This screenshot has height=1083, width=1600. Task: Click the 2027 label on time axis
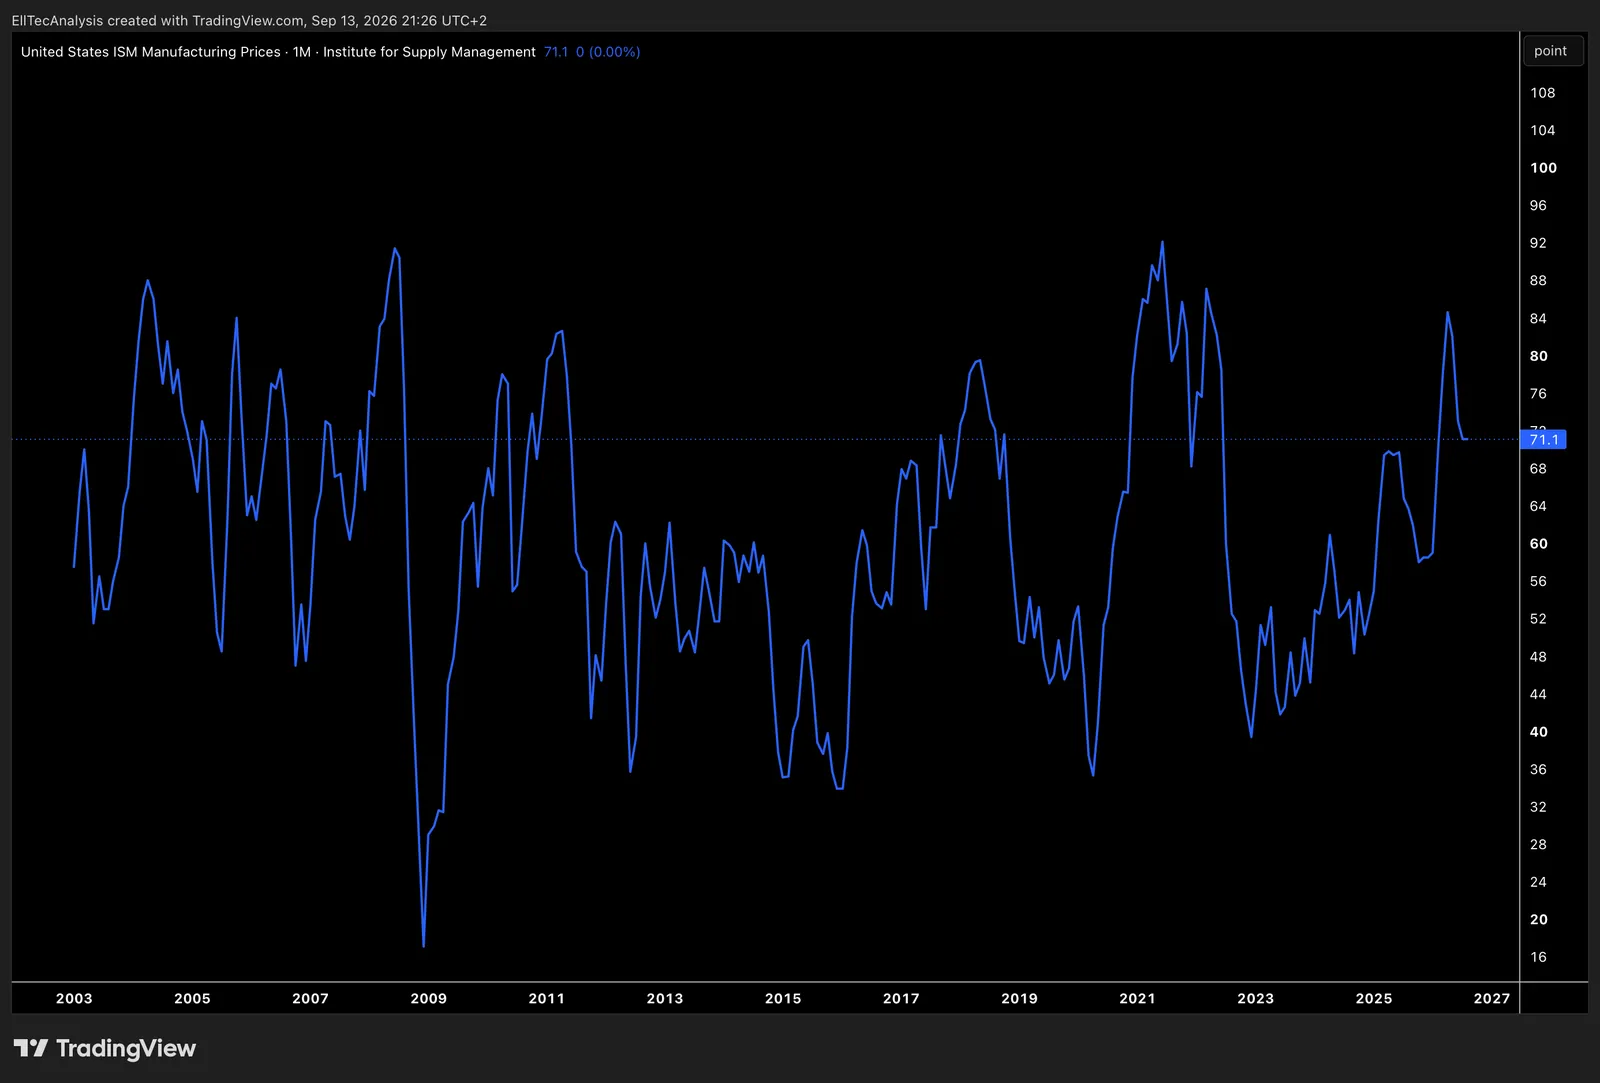point(1492,998)
